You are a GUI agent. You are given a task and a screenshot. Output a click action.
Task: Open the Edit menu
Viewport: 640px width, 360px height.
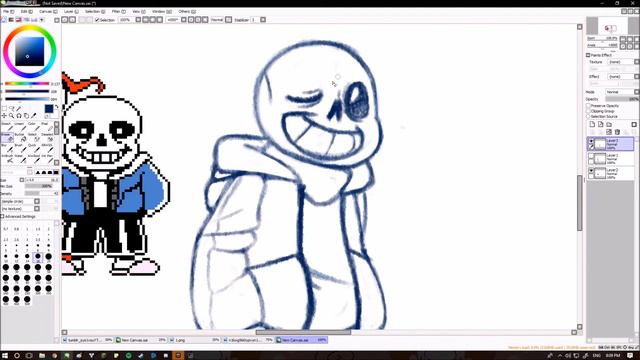[27, 11]
